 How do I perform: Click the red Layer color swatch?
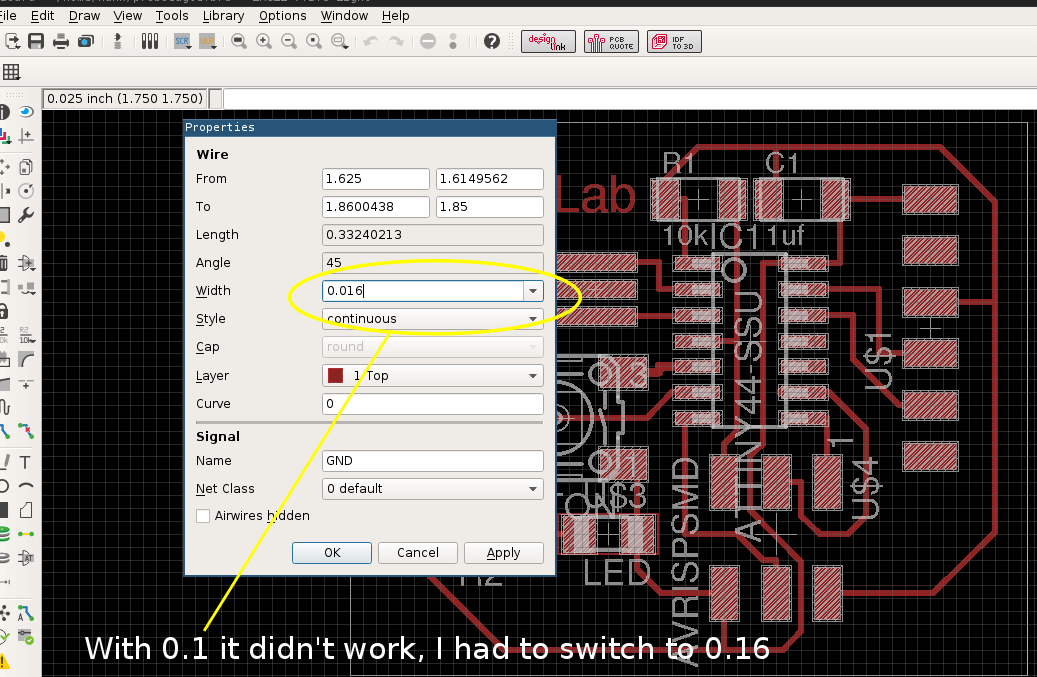click(335, 376)
